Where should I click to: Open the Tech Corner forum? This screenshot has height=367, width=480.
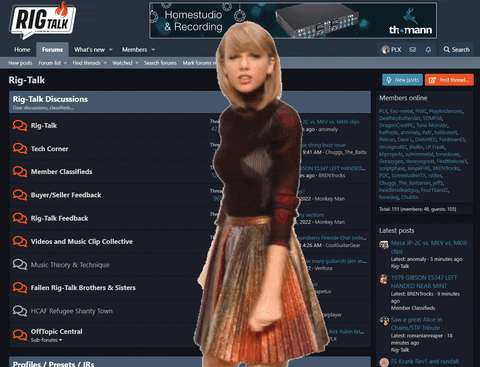pyautogui.click(x=49, y=149)
